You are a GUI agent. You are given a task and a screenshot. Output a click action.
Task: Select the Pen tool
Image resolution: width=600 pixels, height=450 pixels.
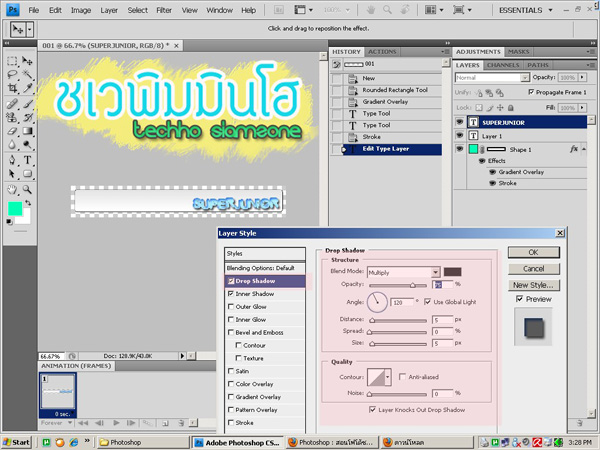point(12,160)
